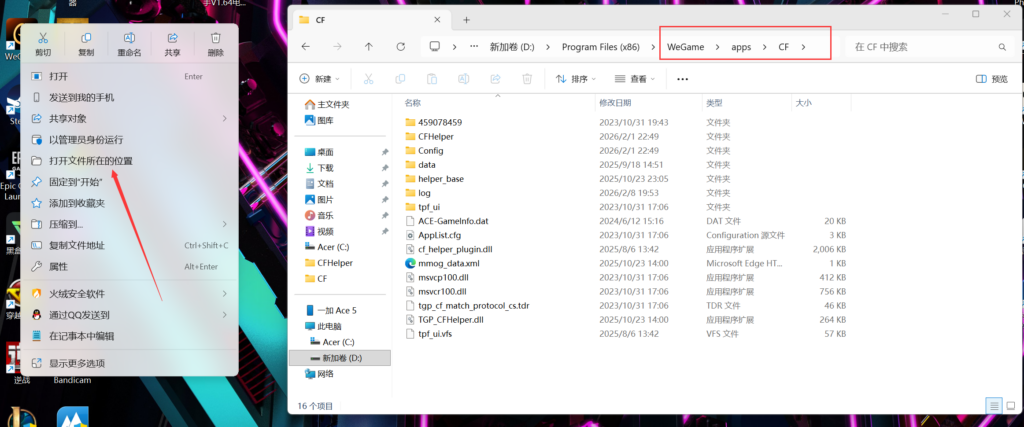Select 主文件夹 in the navigation pane
This screenshot has height=427, width=1024.
click(x=327, y=104)
